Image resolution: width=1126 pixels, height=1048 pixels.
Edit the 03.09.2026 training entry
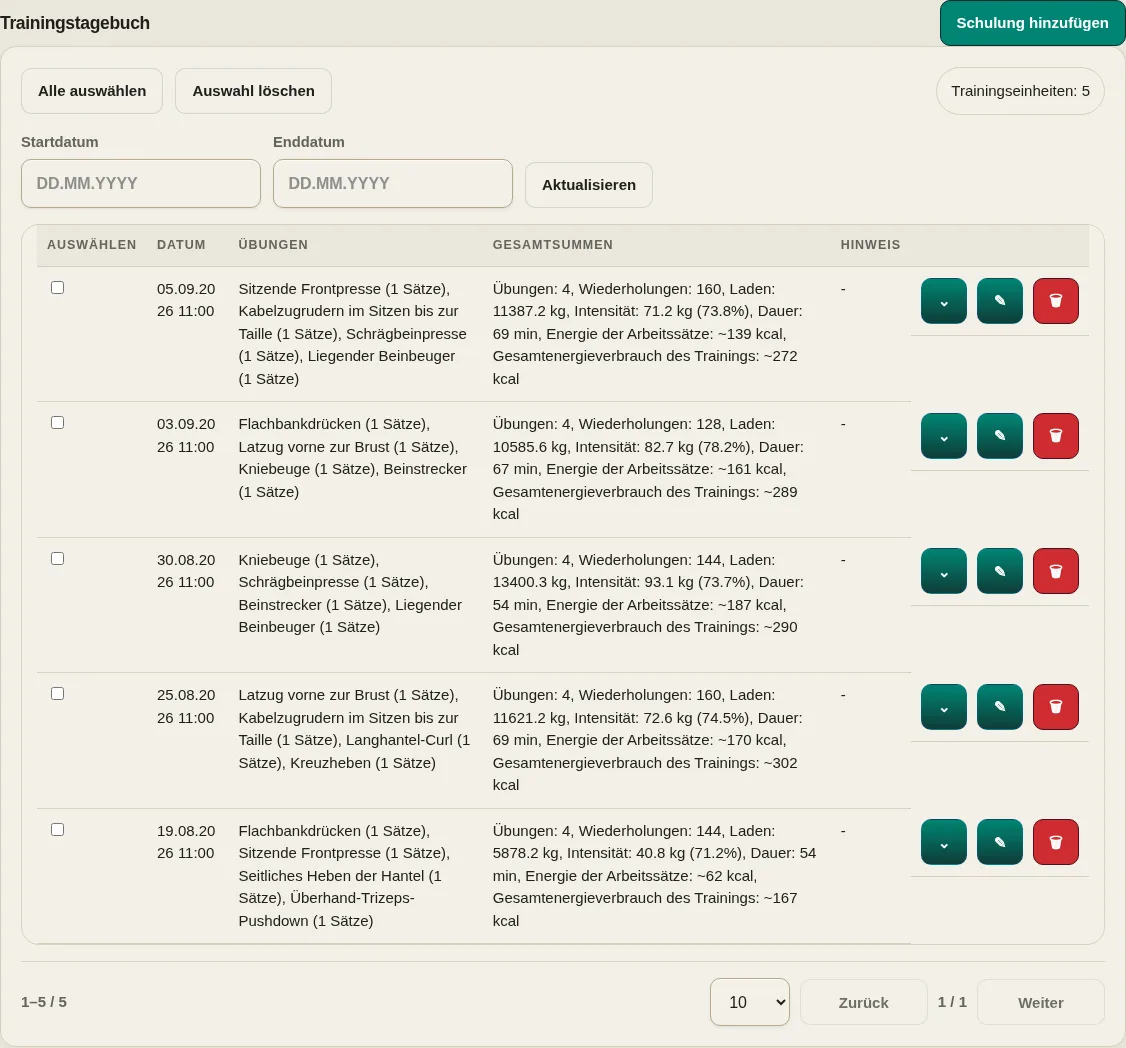[x=1000, y=436]
